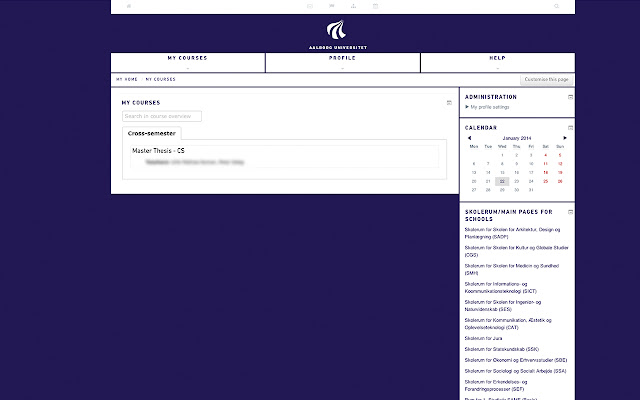640x400 pixels.
Task: Click My Home breadcrumb link
Action: [x=127, y=79]
